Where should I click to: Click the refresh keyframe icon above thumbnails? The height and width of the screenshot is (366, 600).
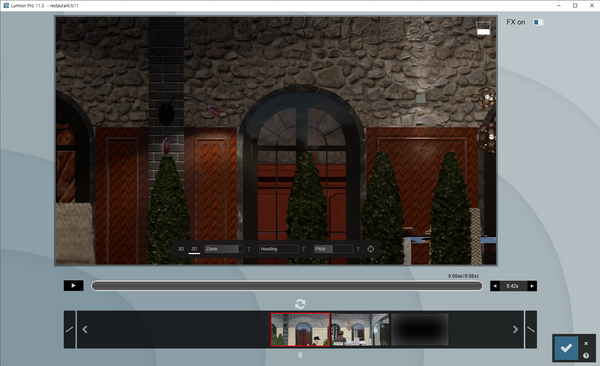[x=300, y=304]
